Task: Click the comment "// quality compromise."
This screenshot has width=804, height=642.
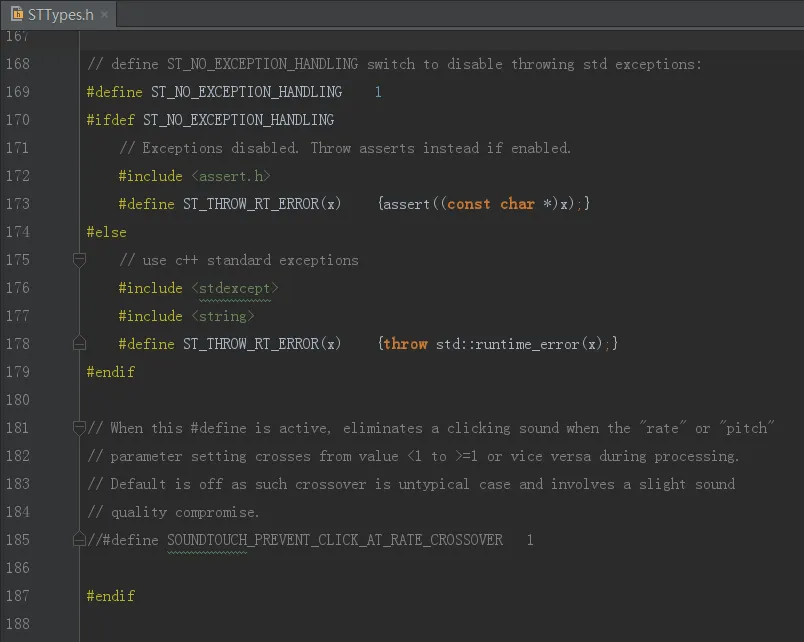Action: click(x=173, y=512)
